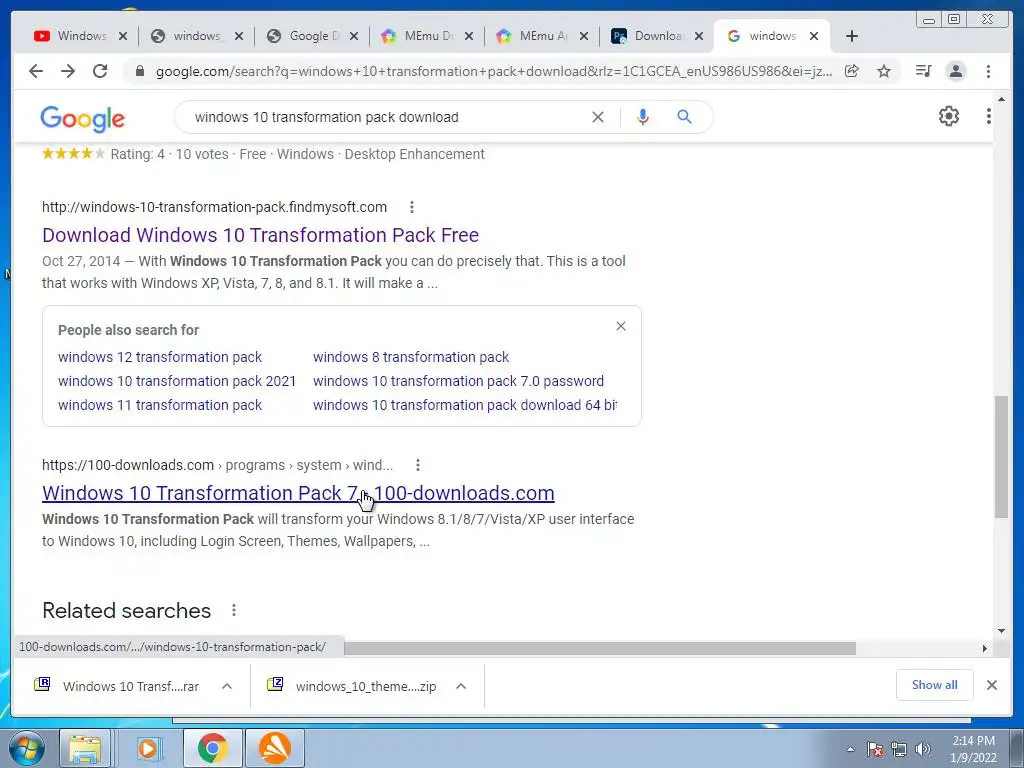
Task: Close the YouTube Windows tab
Action: point(123,36)
